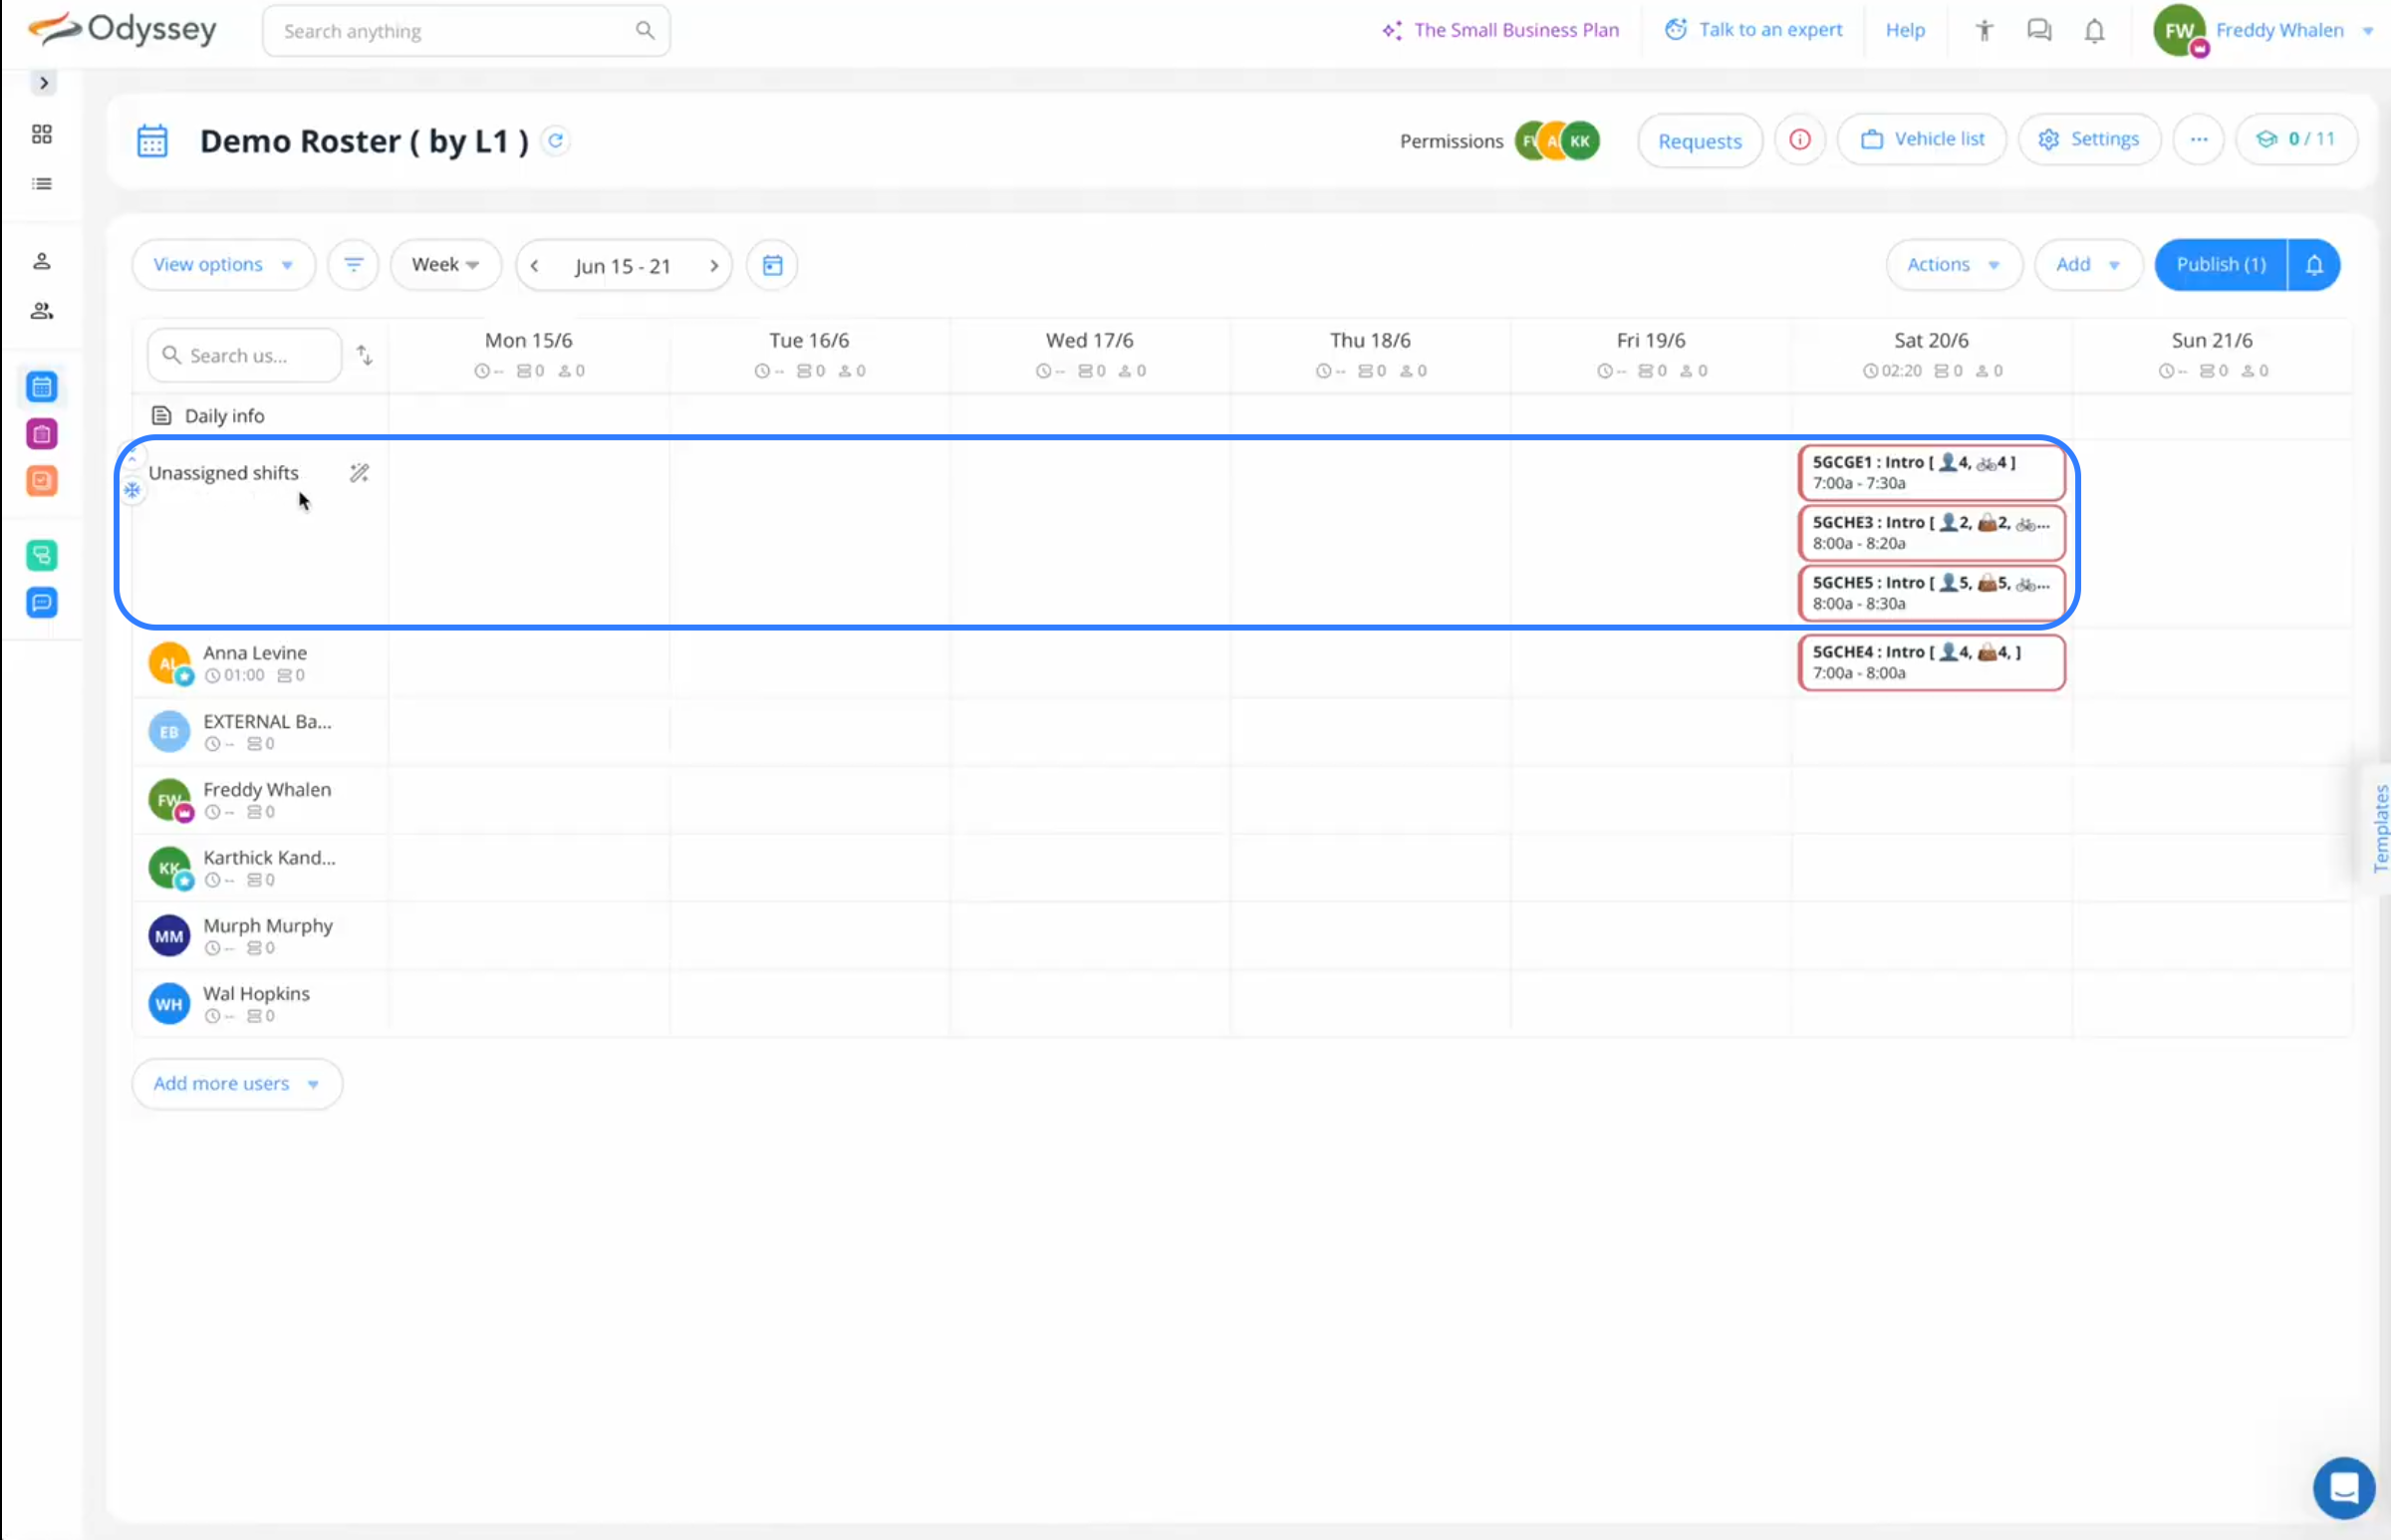Open notifications bell in top bar
This screenshot has width=2391, height=1540.
click(x=2094, y=31)
